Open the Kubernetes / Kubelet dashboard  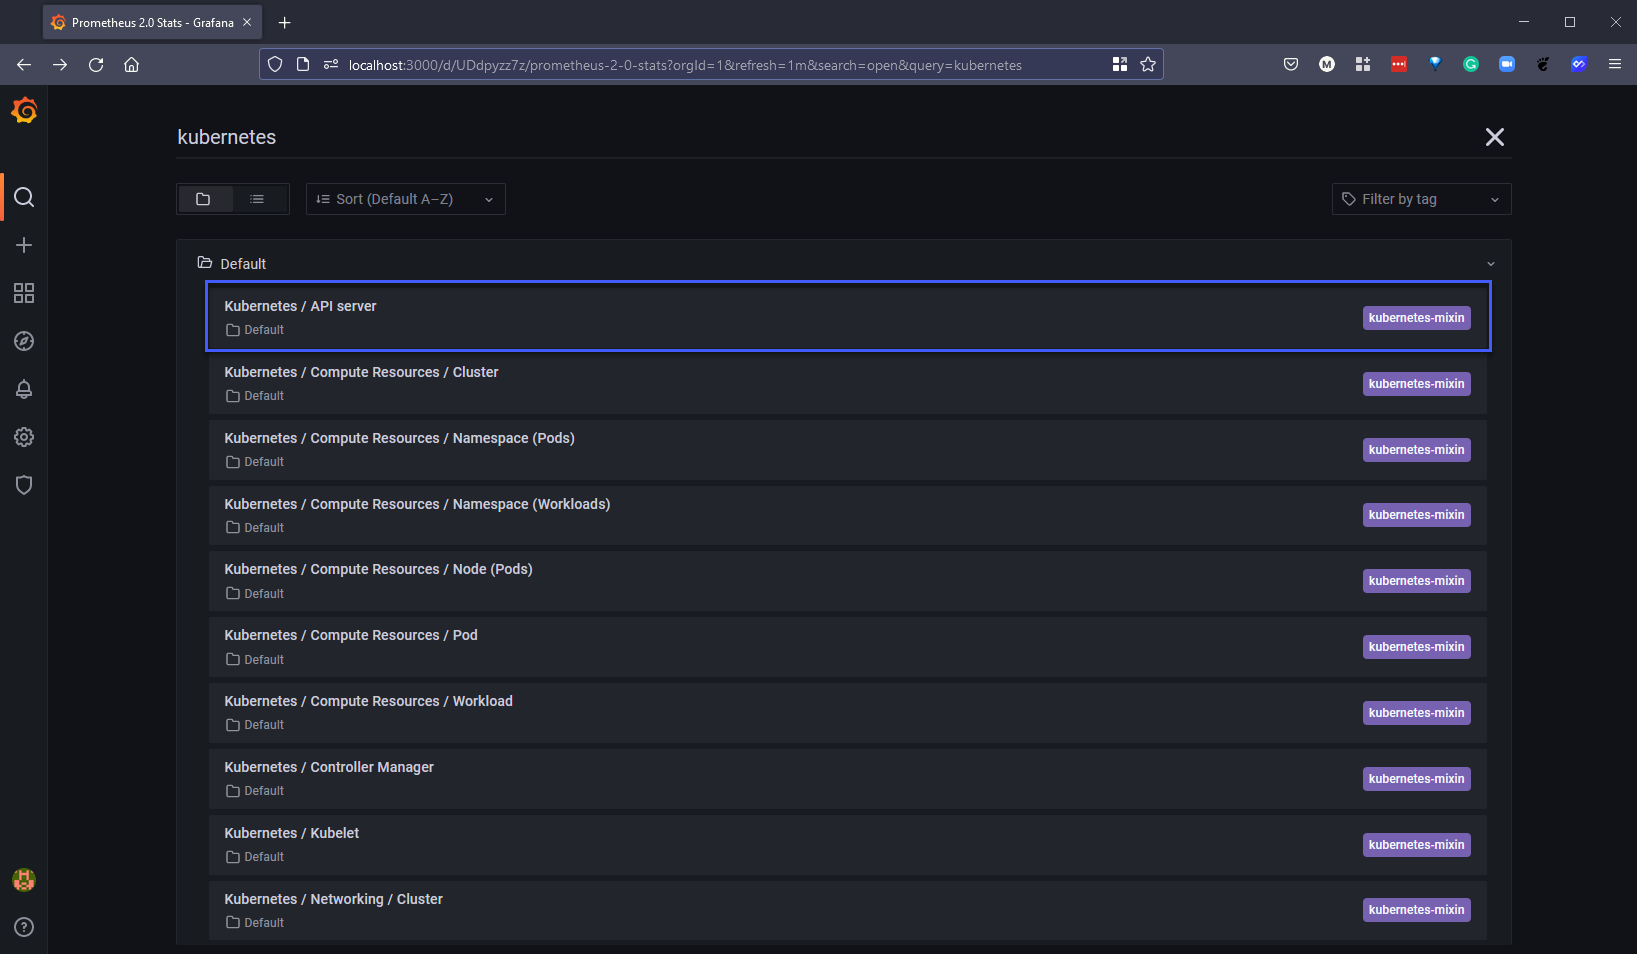(x=291, y=833)
